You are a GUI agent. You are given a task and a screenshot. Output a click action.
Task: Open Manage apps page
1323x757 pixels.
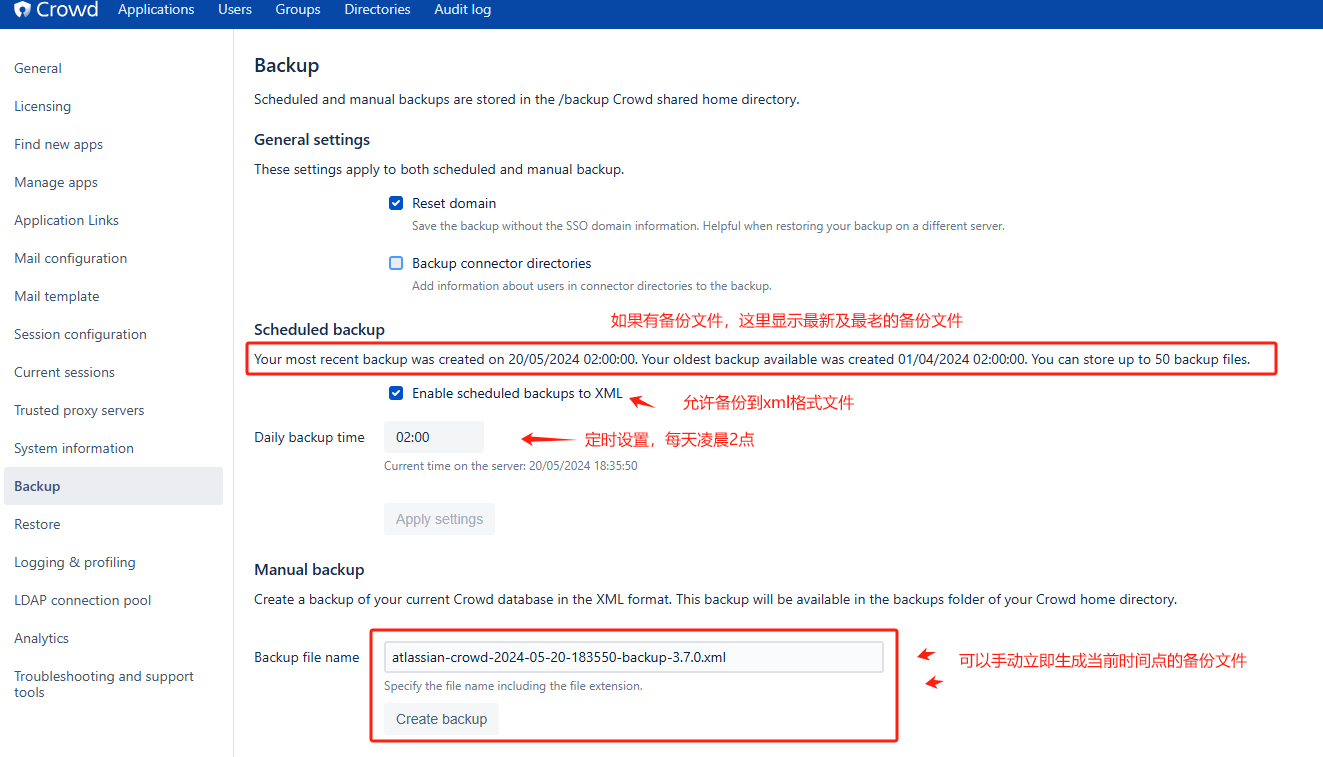(56, 182)
